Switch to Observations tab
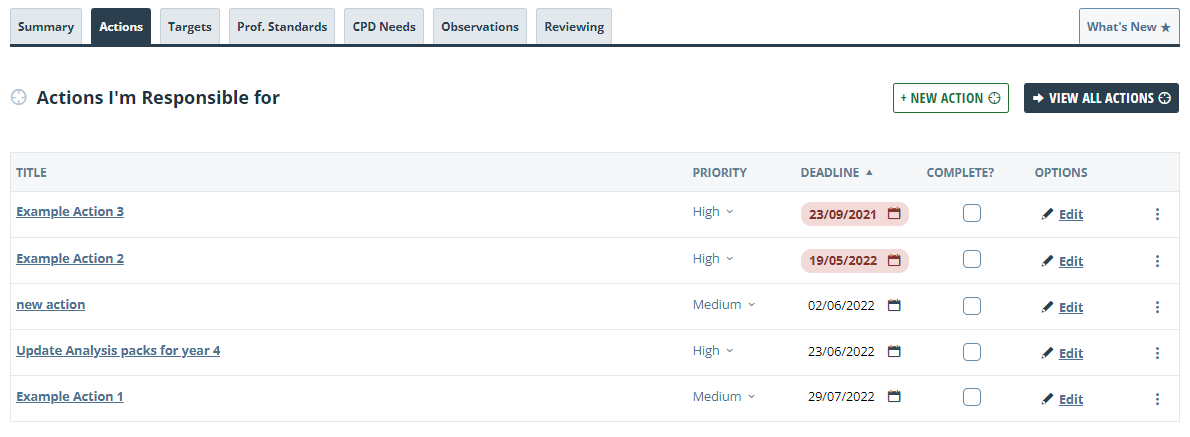The width and height of the screenshot is (1190, 437). (480, 27)
